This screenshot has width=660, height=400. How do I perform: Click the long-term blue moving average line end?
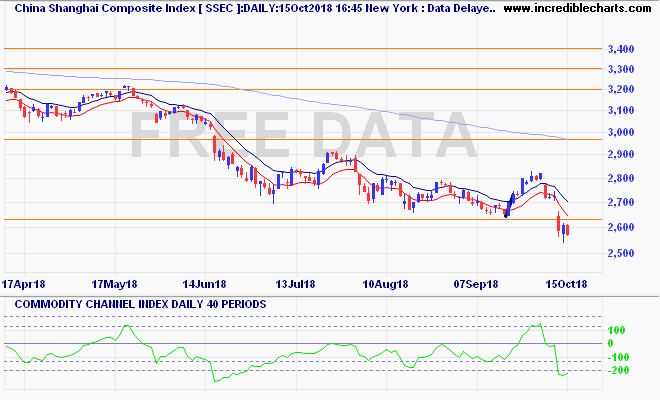click(x=567, y=139)
